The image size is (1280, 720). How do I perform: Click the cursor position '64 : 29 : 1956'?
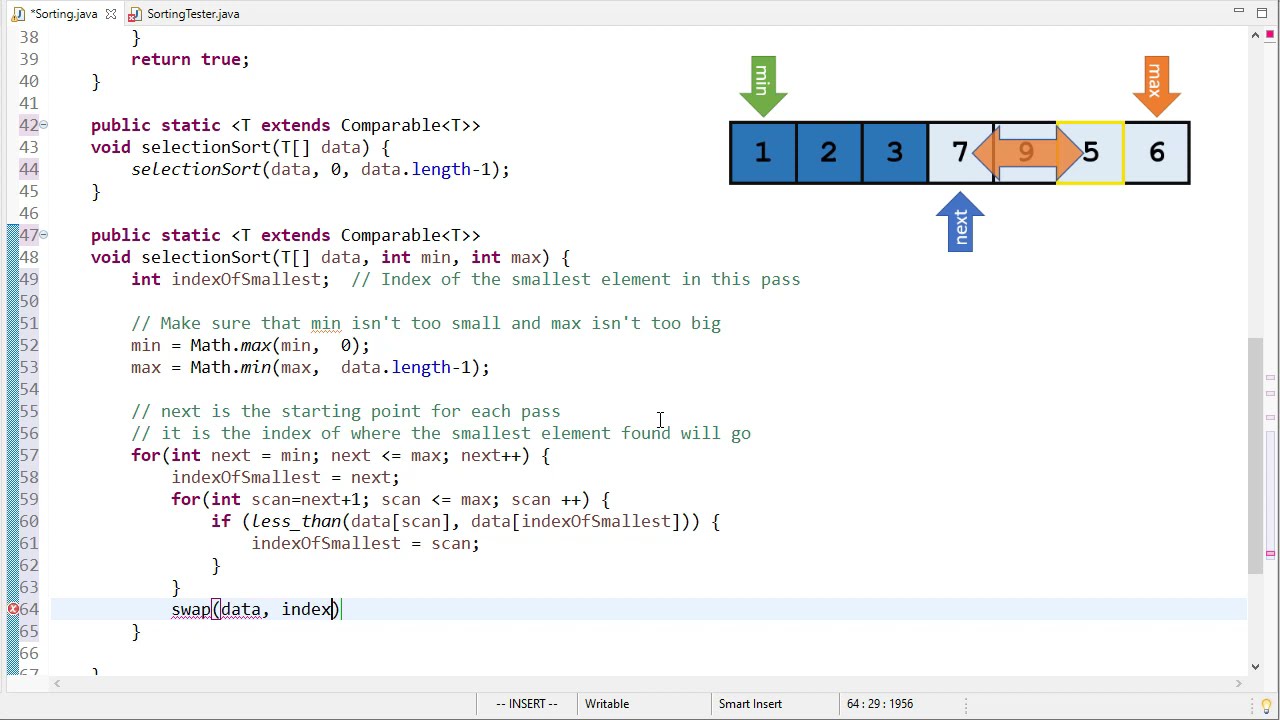click(880, 704)
